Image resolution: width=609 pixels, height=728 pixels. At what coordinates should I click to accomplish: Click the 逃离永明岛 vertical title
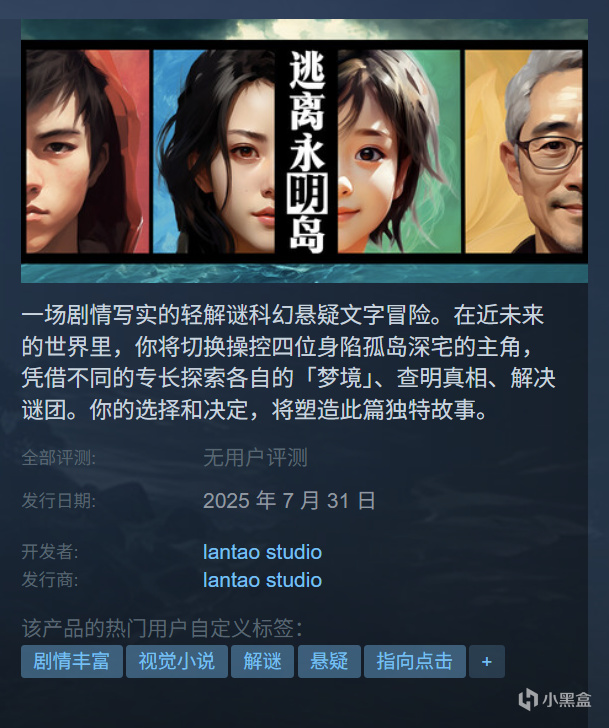coord(306,152)
